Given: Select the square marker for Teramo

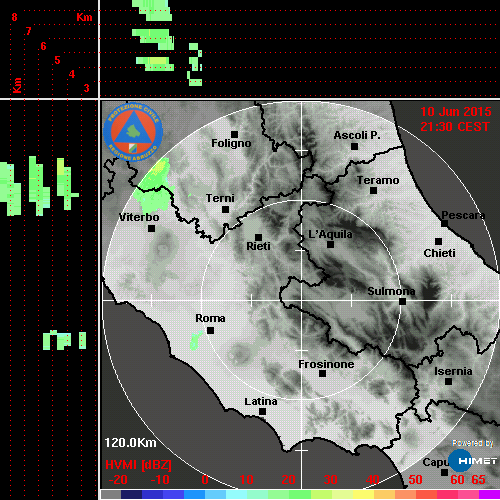Looking at the screenshot, I should pos(374,191).
